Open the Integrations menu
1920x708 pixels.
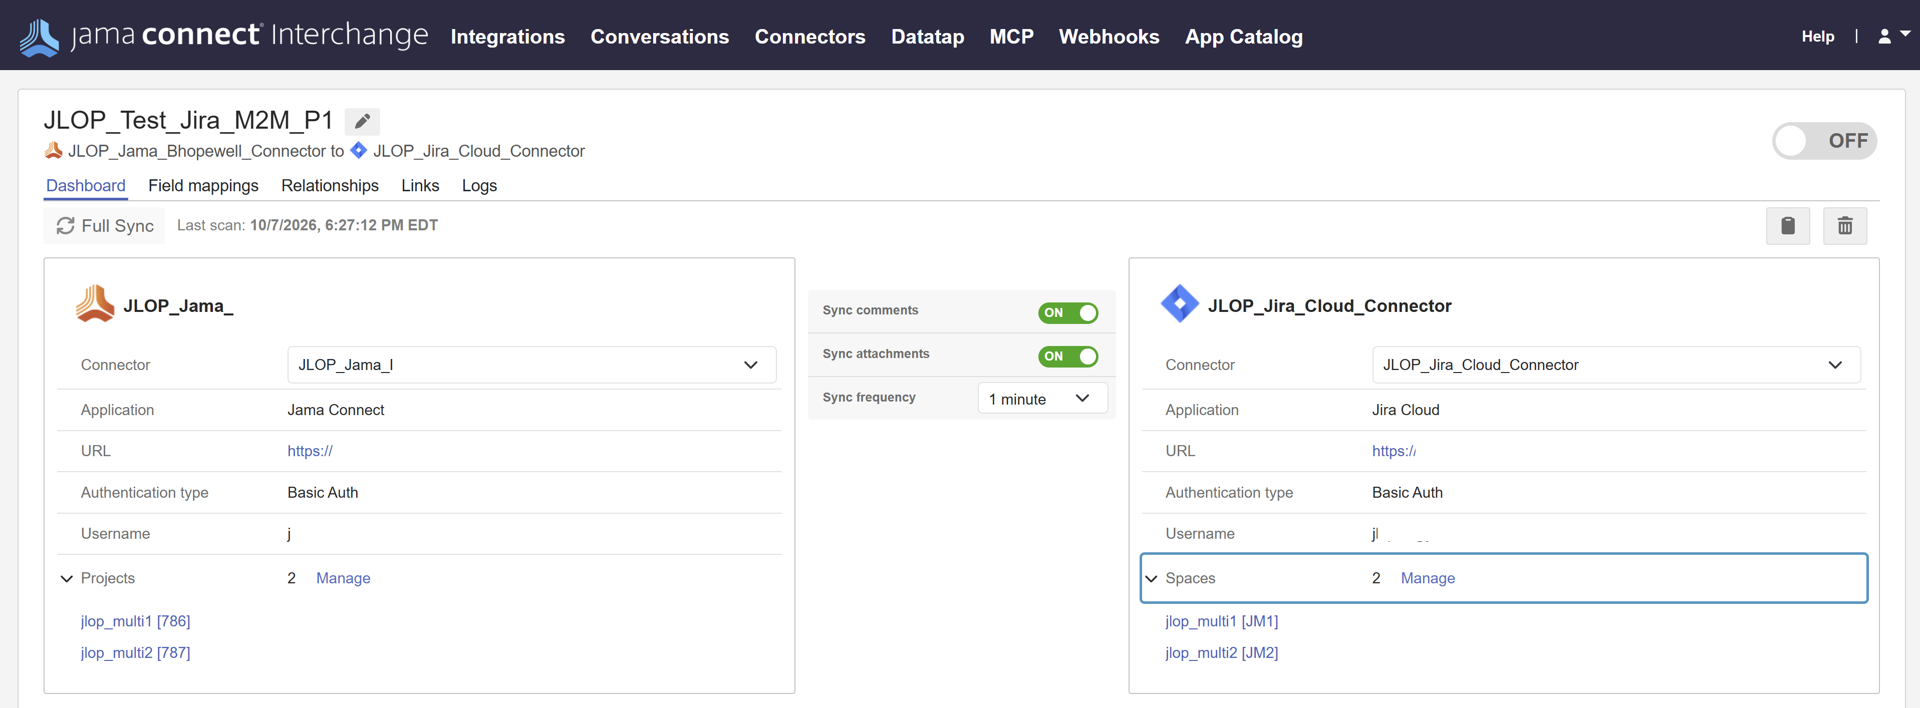[508, 37]
